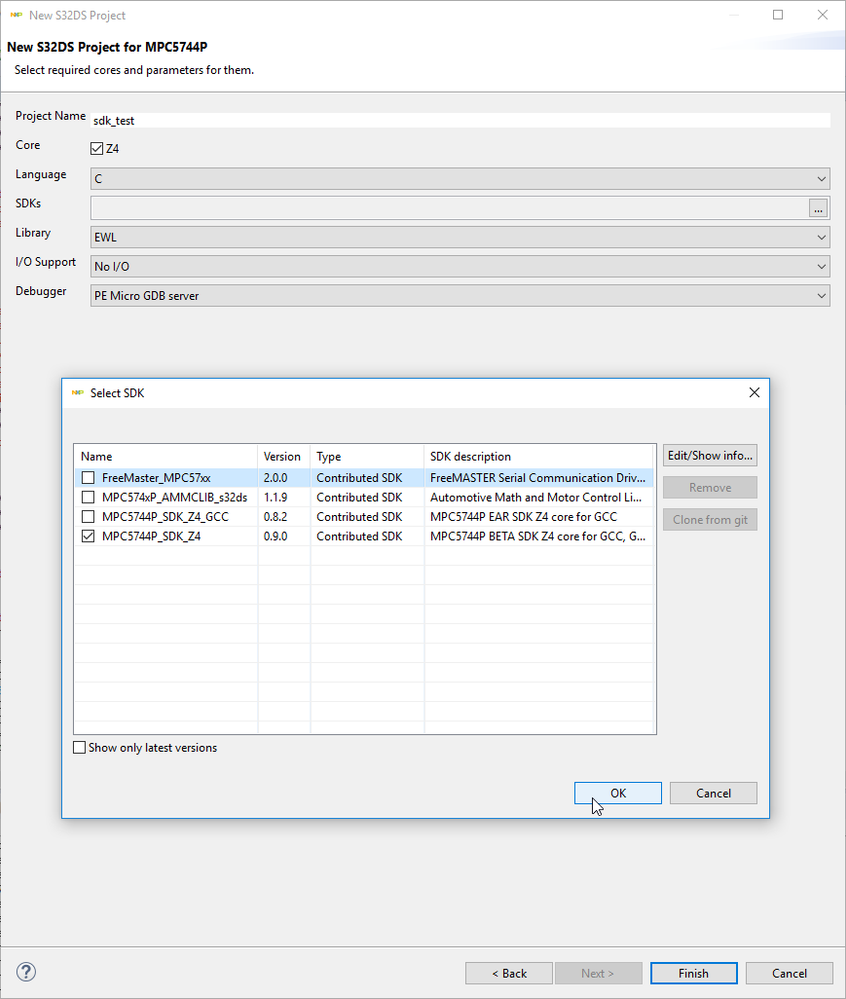
Task: Click the Edit/Show info button
Action: 710,456
